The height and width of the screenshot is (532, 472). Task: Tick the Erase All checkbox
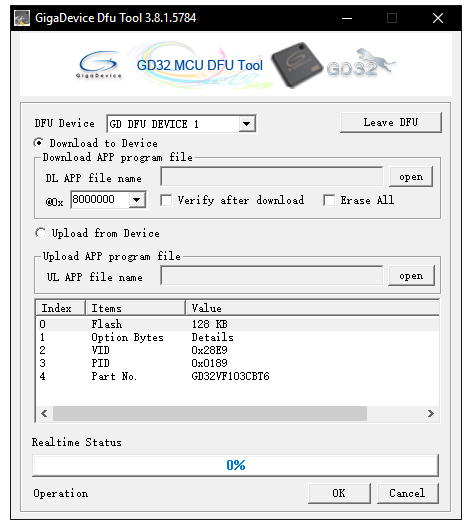coord(329,200)
